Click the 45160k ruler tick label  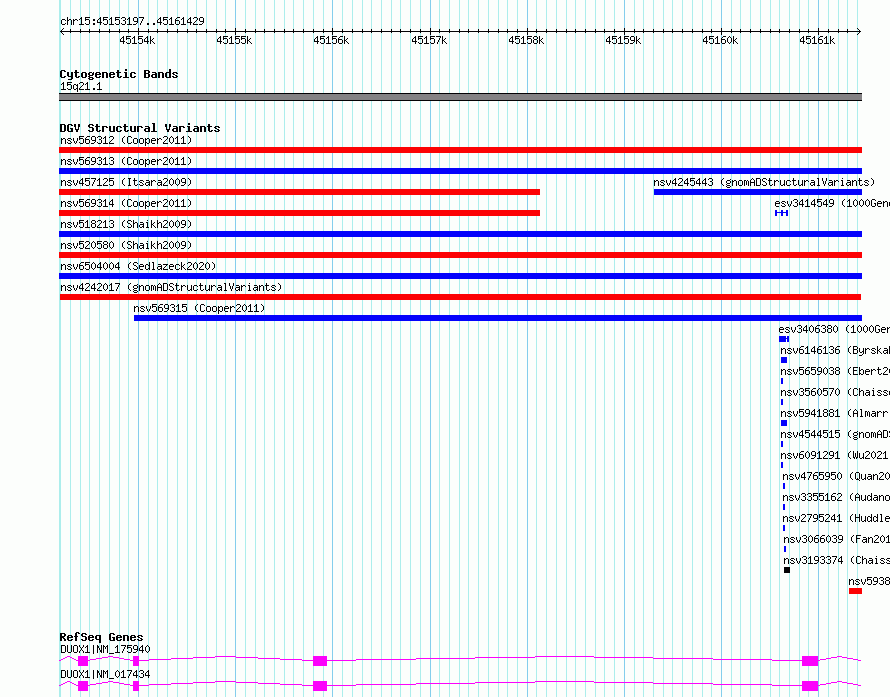point(720,40)
